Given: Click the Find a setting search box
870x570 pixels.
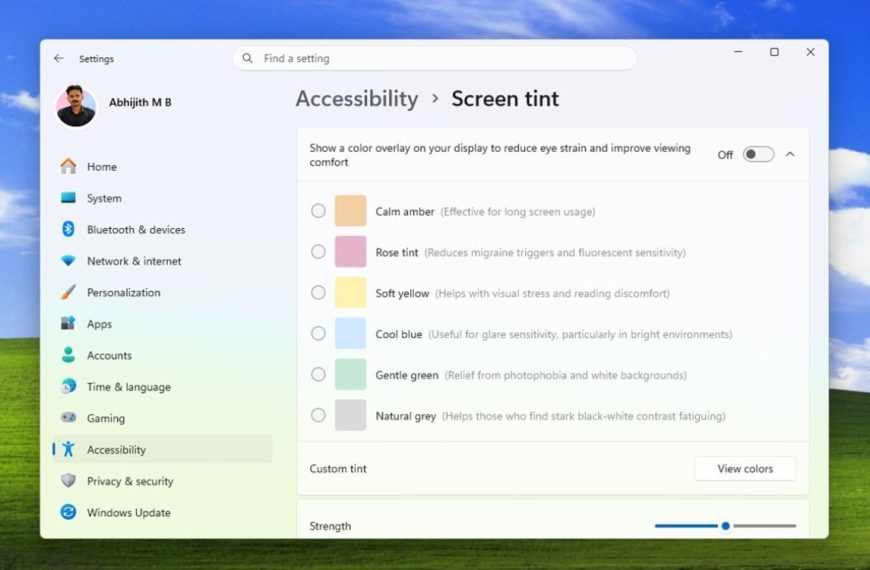Looking at the screenshot, I should click(x=434, y=58).
